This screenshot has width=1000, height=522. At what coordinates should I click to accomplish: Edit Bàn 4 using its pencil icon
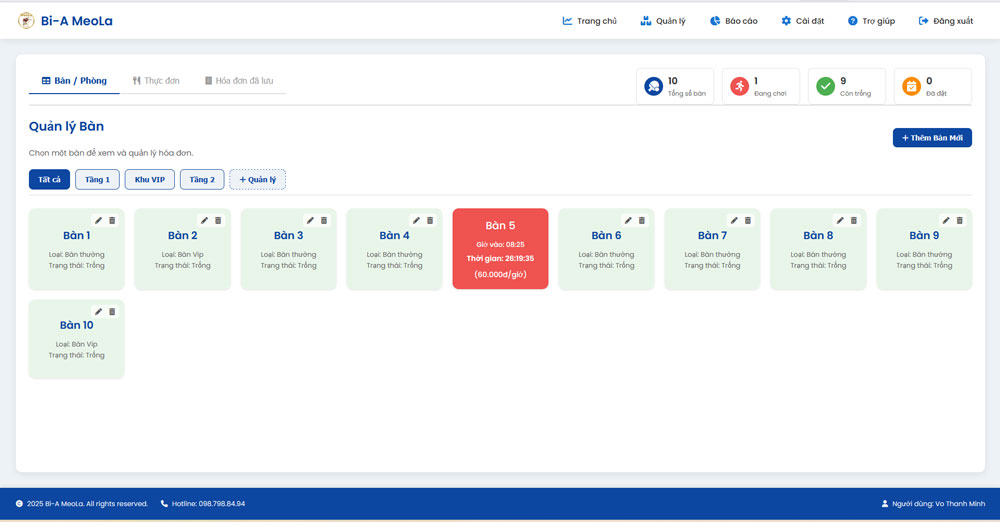tap(416, 221)
